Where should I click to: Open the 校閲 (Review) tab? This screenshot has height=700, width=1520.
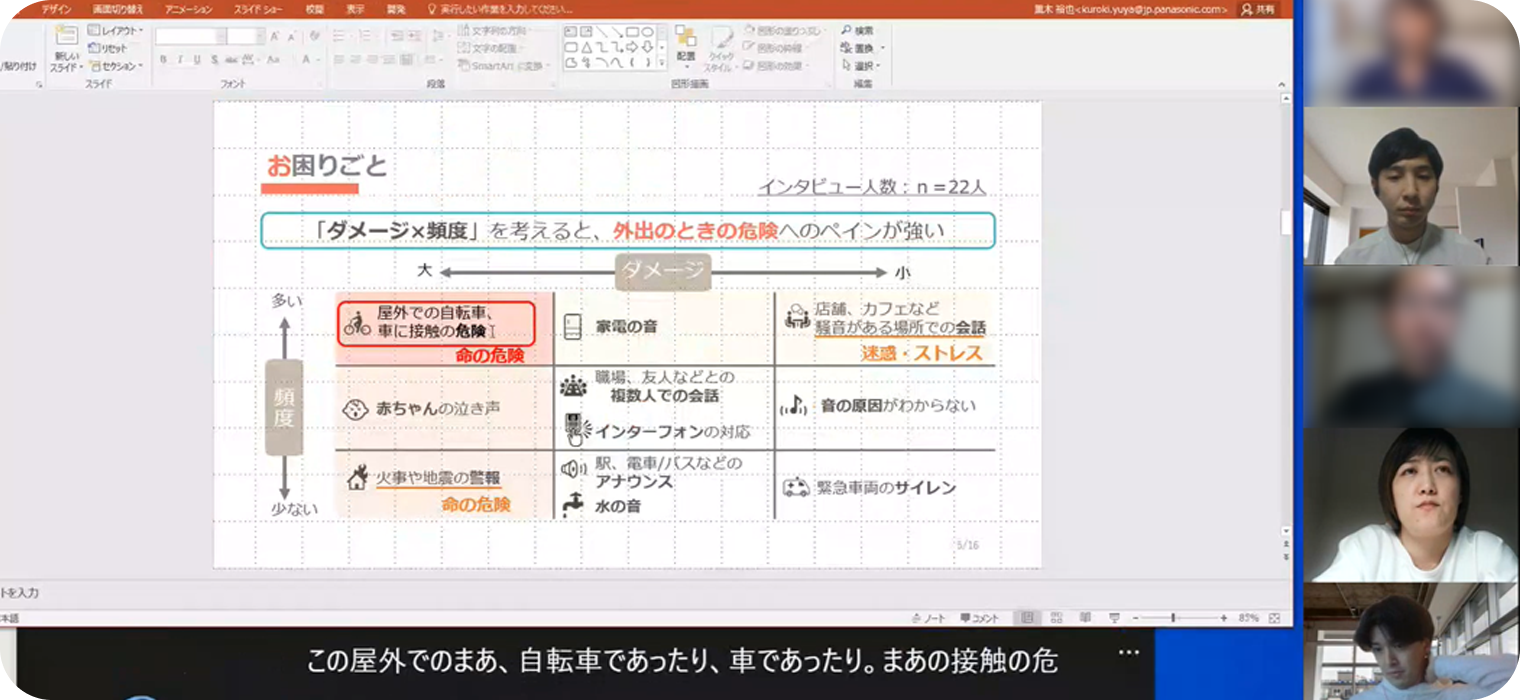[315, 8]
